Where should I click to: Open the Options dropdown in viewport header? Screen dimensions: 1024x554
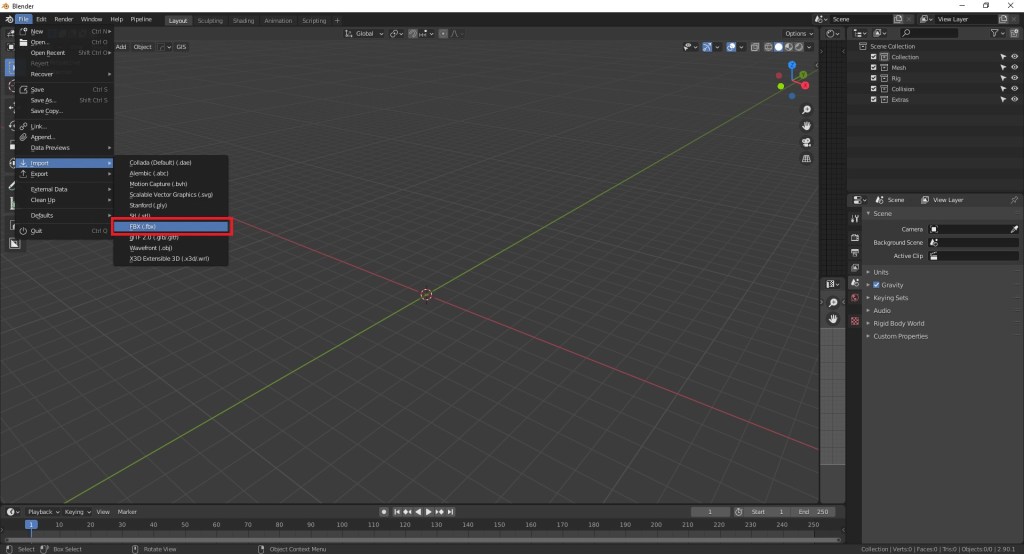797,33
